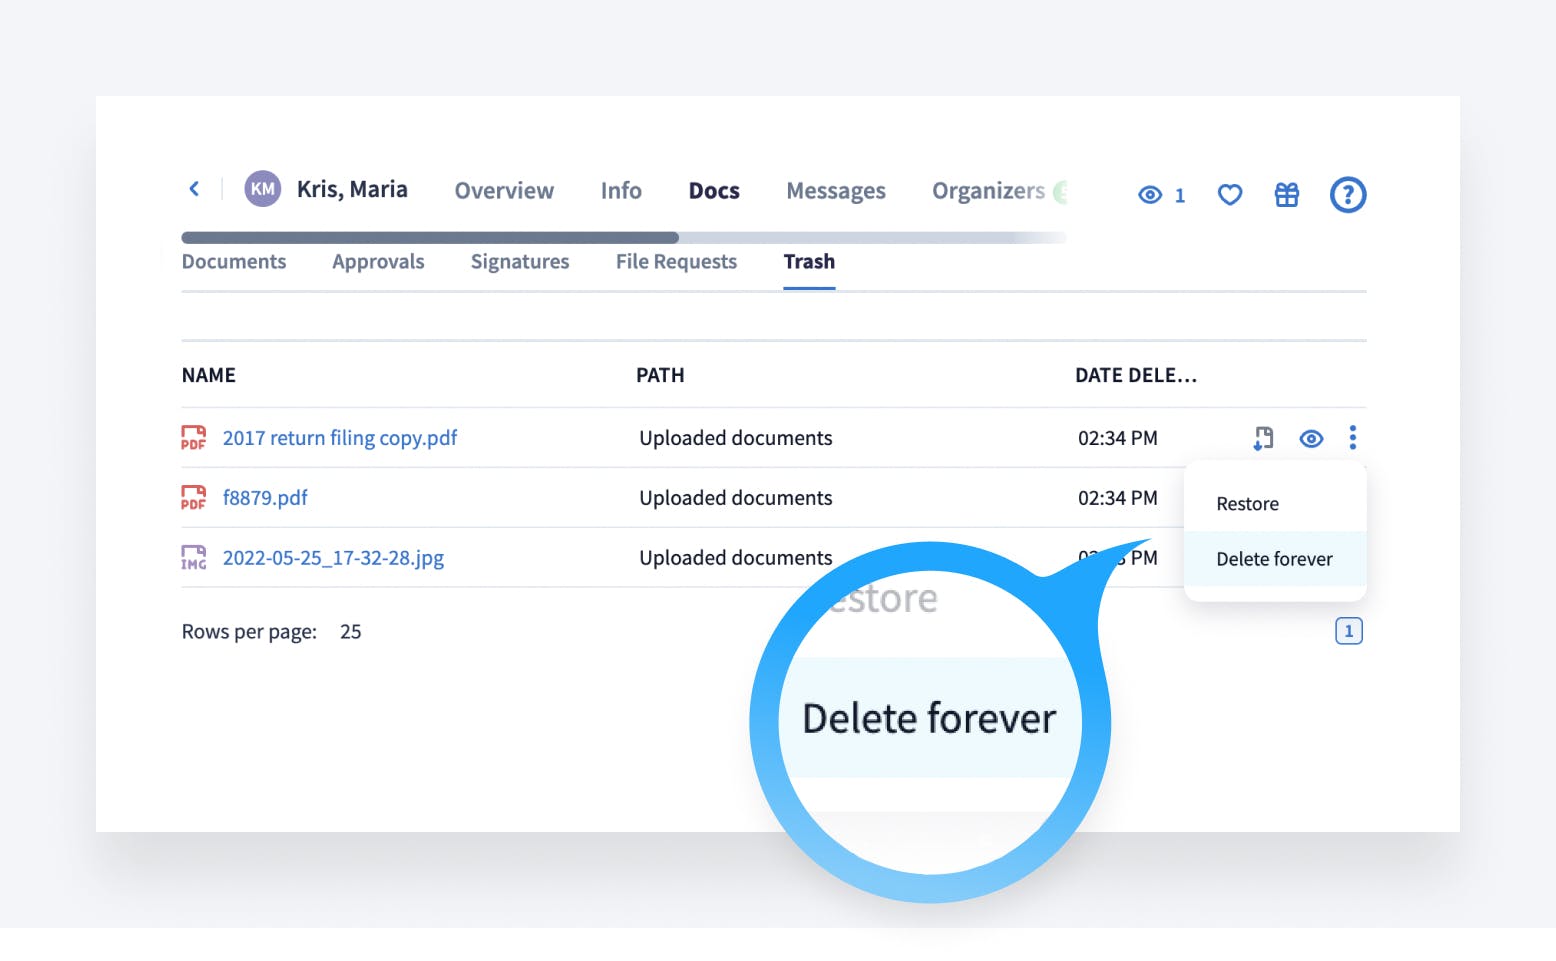Image resolution: width=1556 pixels, height=961 pixels.
Task: Open the Approvals sub-tab
Action: 378,262
